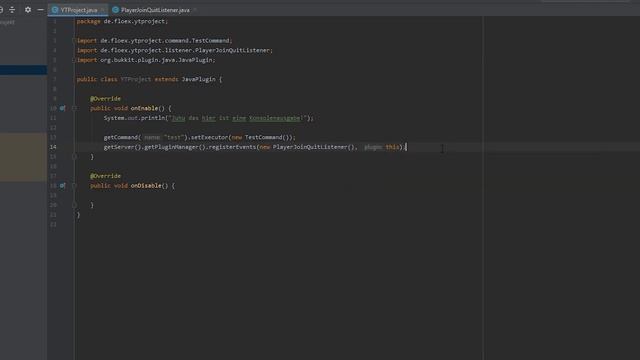
Task: Click the TestCommand import statement
Action: pos(155,40)
